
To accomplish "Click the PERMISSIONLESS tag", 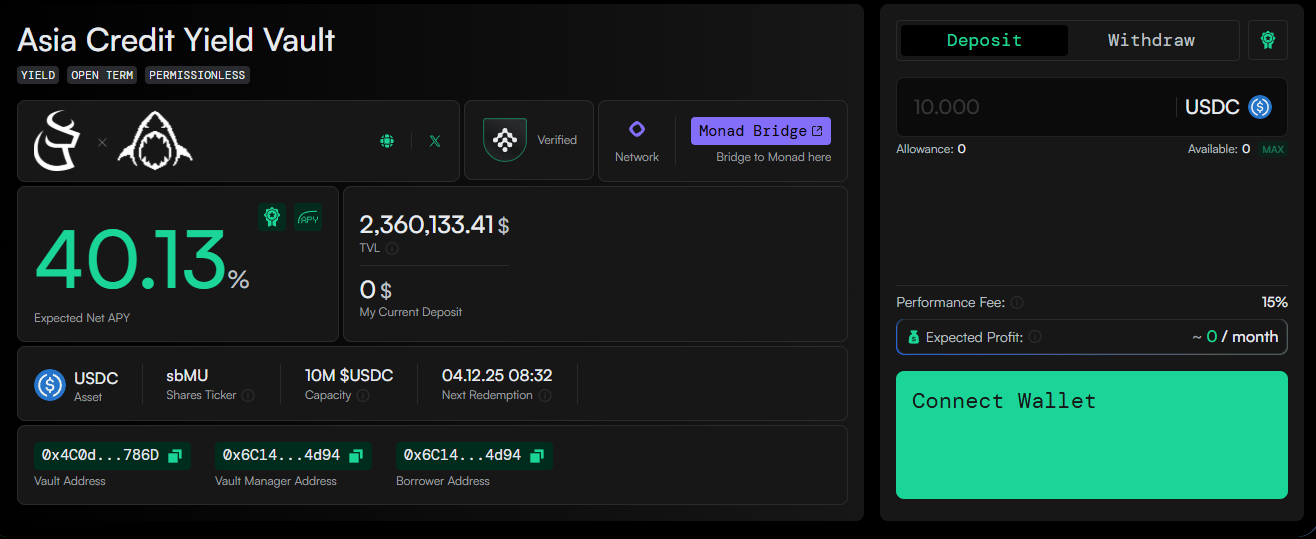I will pos(197,75).
